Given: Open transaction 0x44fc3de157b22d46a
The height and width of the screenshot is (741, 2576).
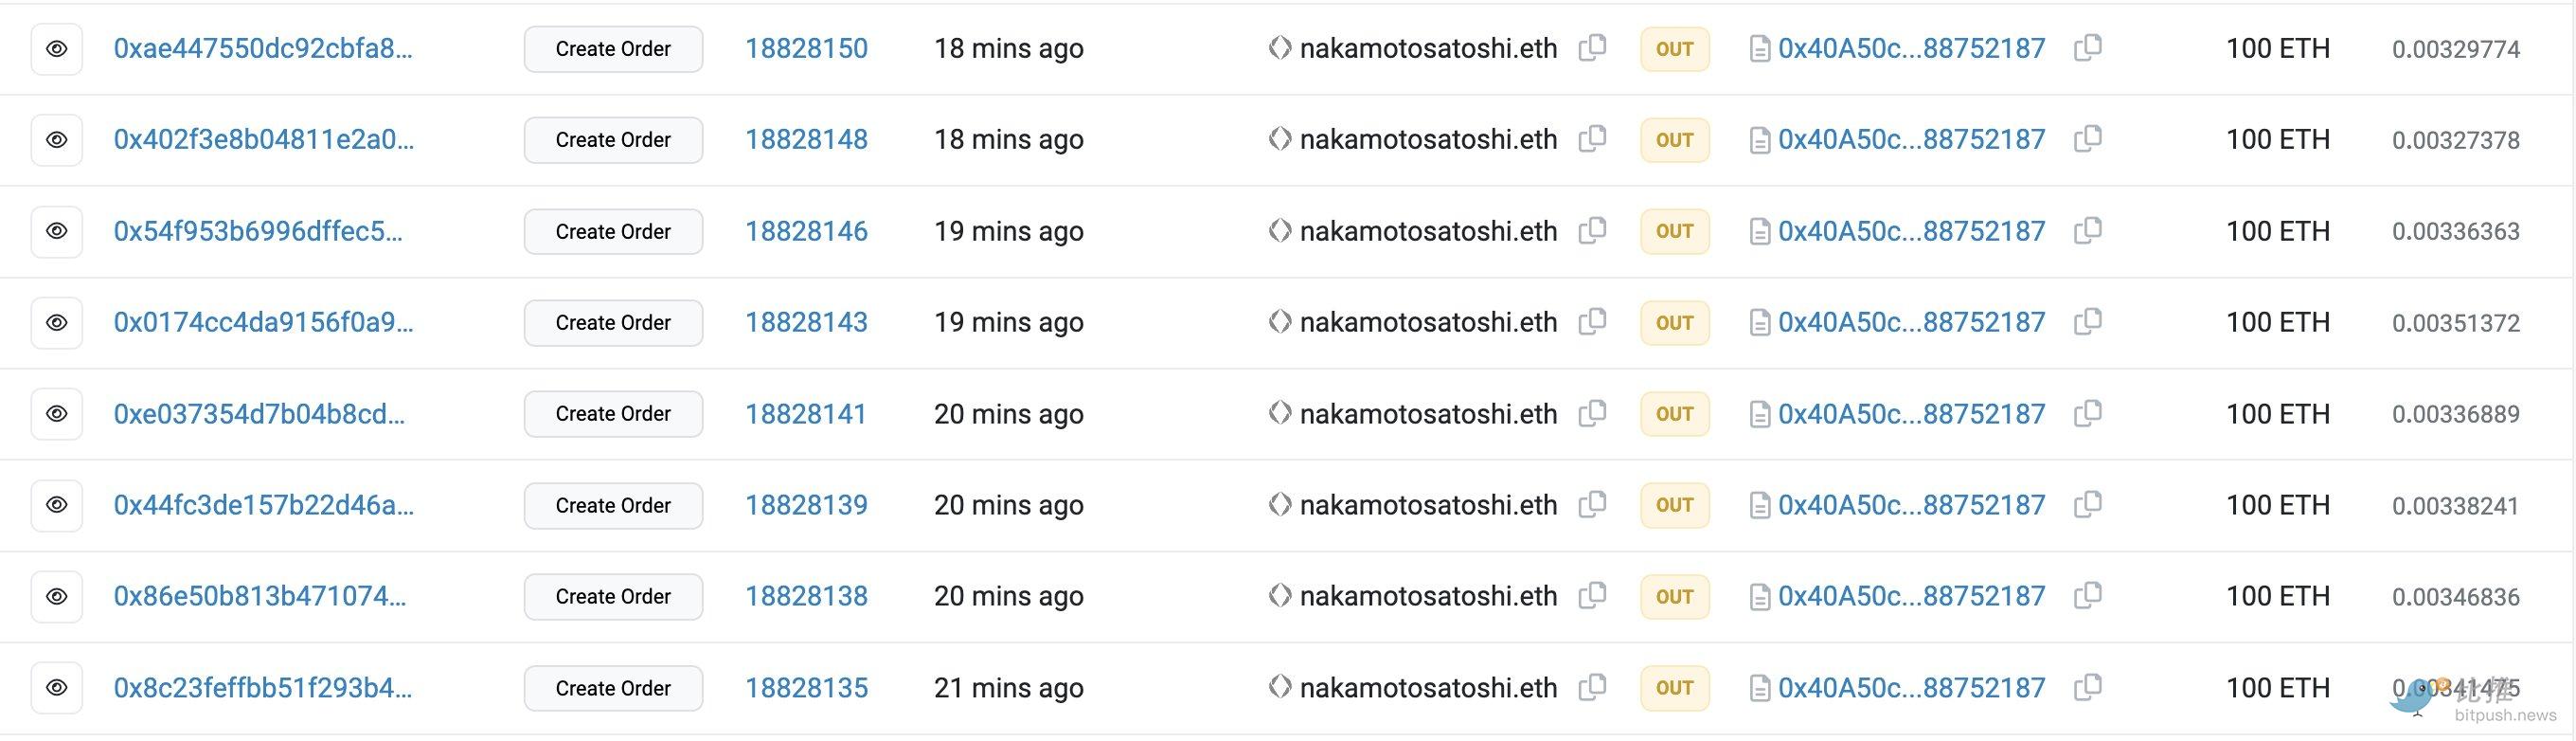Looking at the screenshot, I should (264, 505).
